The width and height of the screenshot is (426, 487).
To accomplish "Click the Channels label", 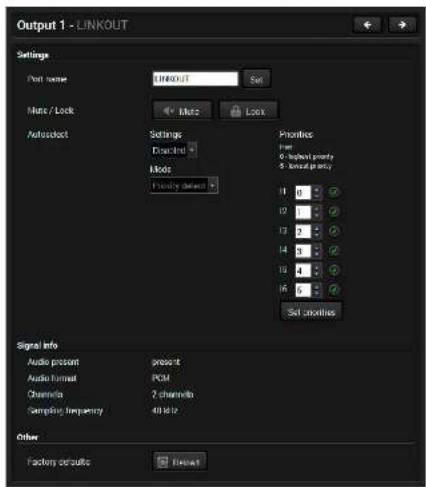I will click(x=45, y=394).
